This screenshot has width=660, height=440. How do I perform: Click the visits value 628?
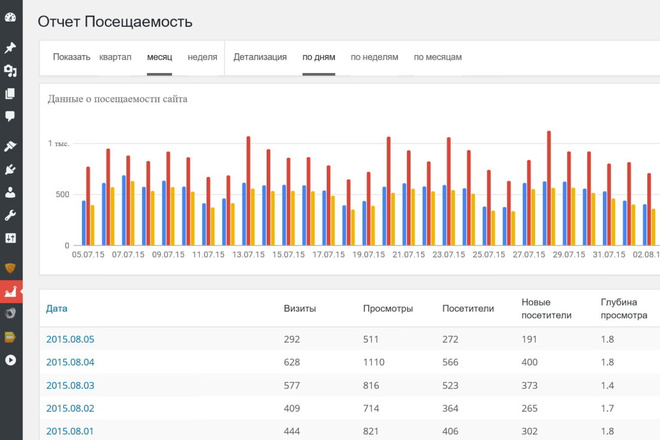tap(292, 362)
